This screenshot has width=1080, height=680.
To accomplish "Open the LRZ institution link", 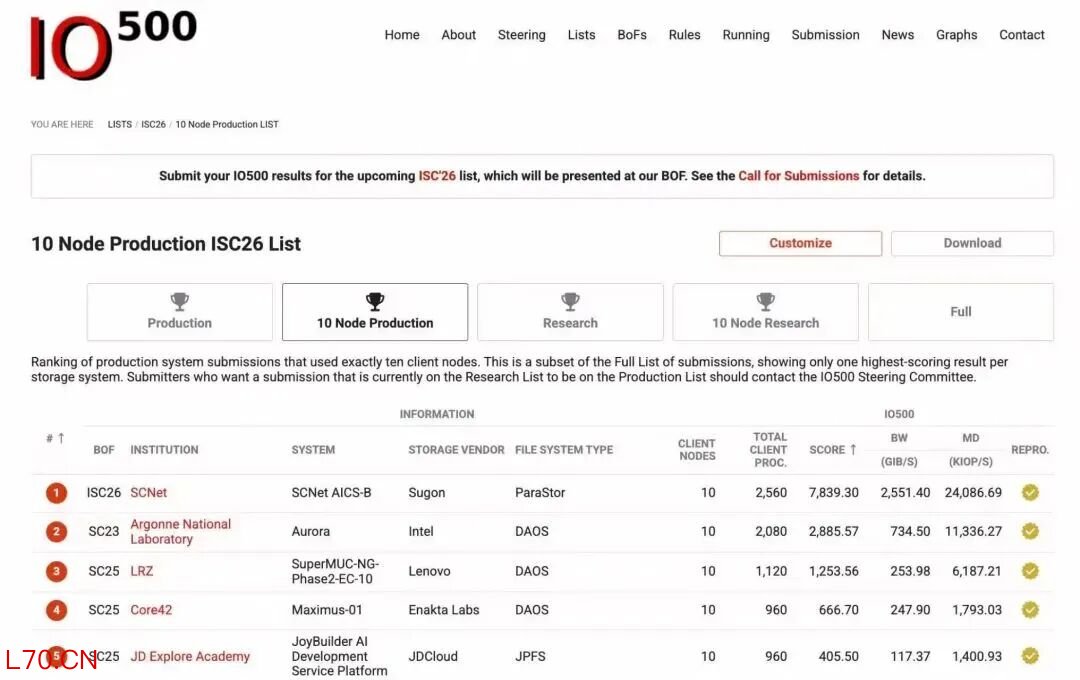I will [x=142, y=571].
